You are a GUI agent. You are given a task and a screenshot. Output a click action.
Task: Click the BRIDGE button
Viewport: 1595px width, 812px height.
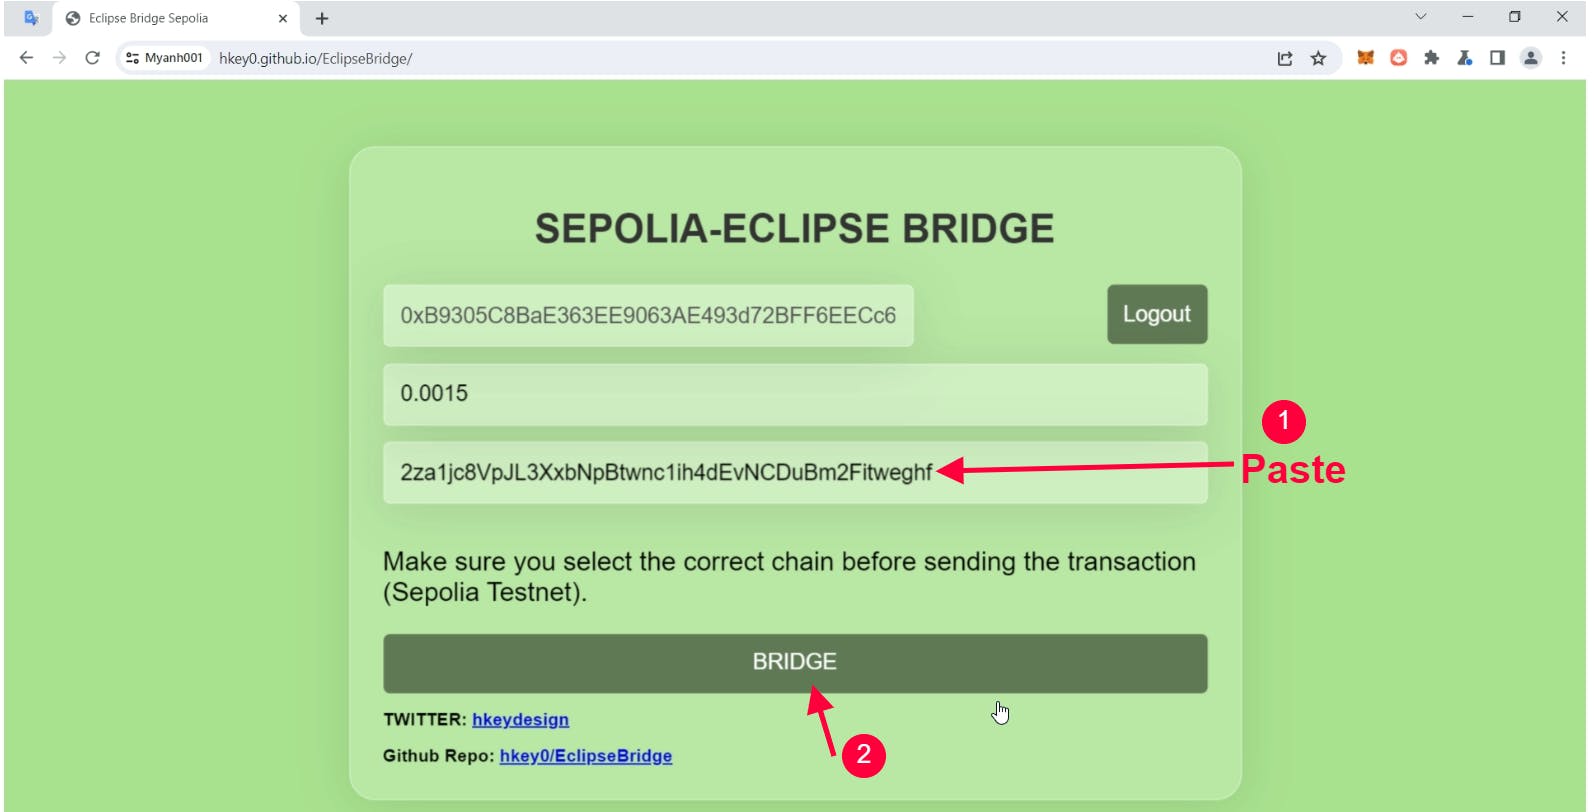795,663
